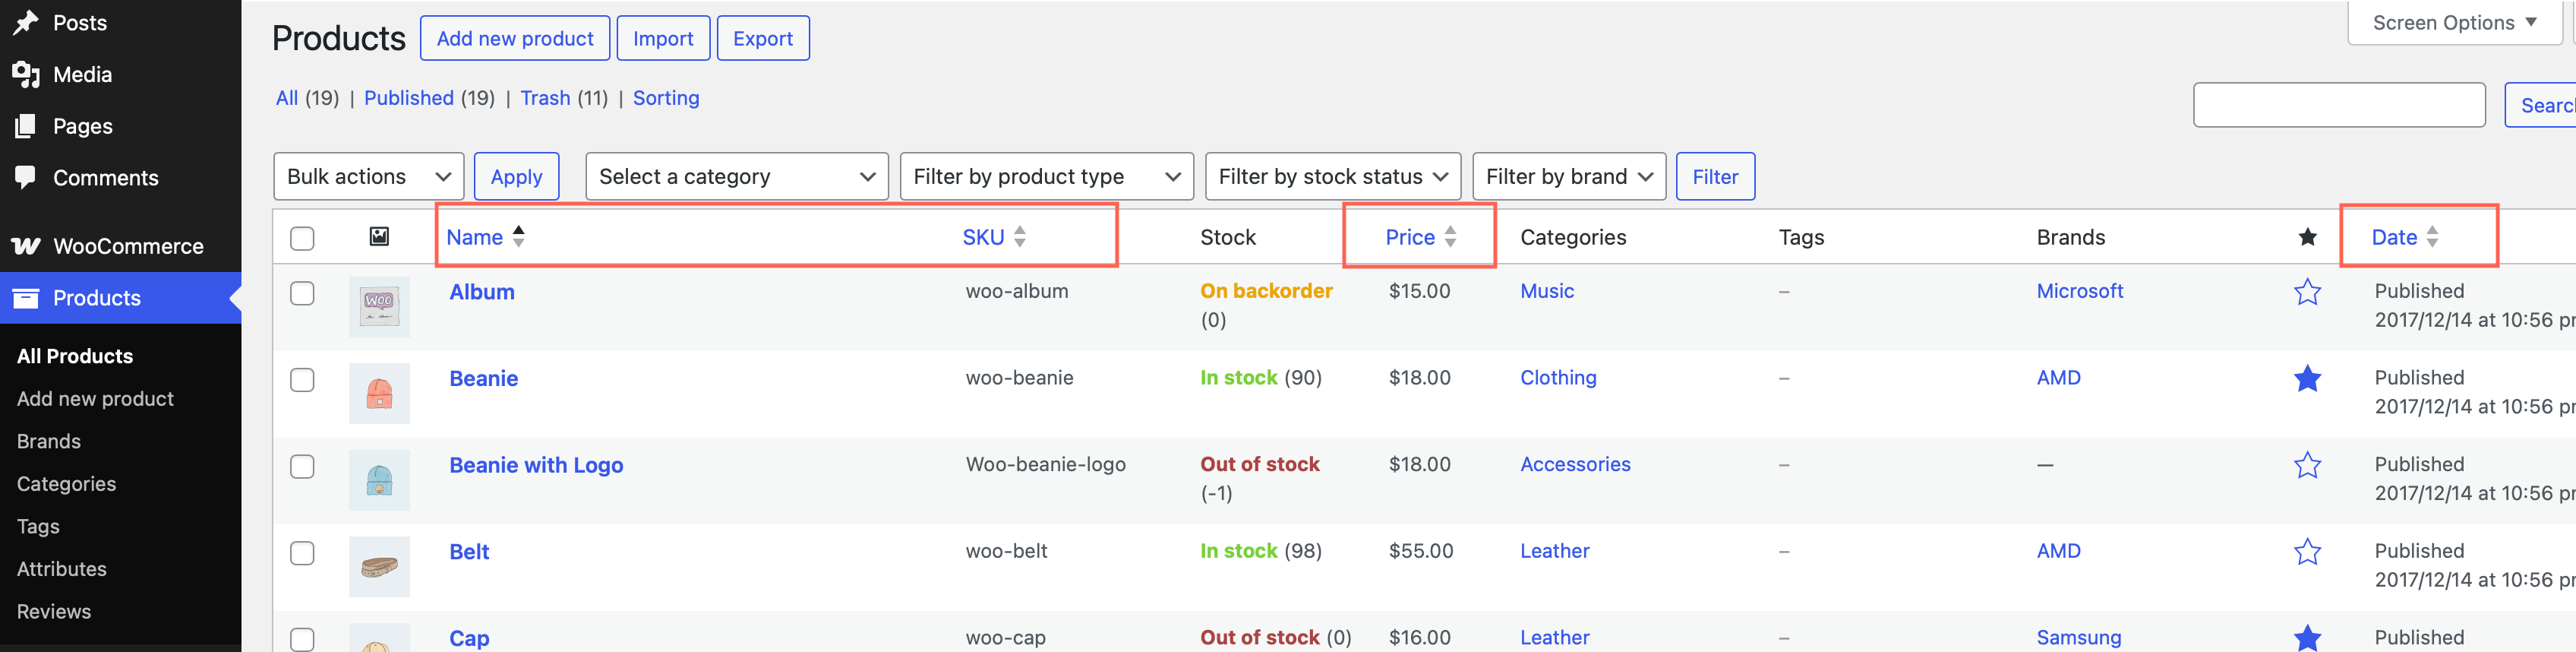
Task: Open the Filter by brand dropdown
Action: point(1569,176)
